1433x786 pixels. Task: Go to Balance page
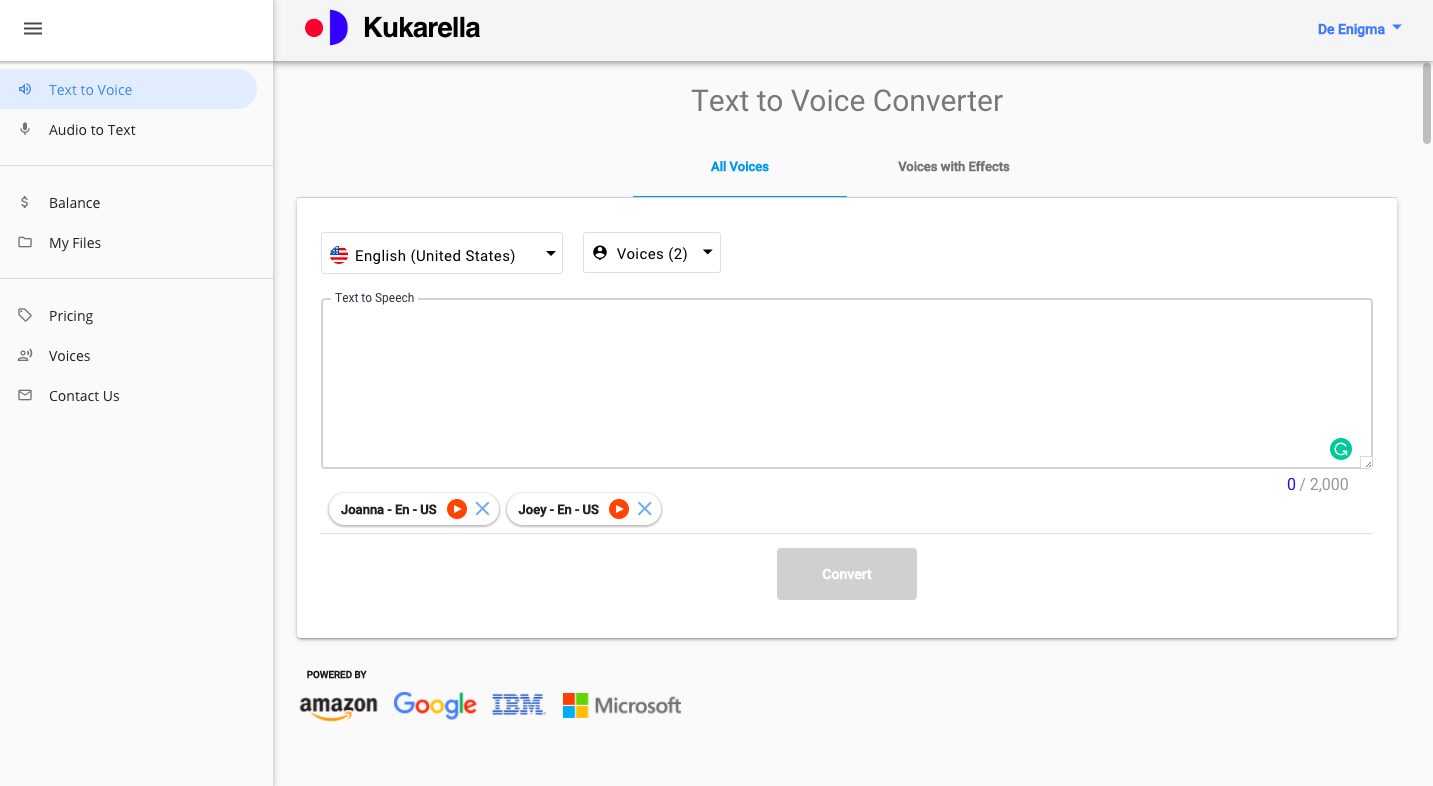(74, 203)
